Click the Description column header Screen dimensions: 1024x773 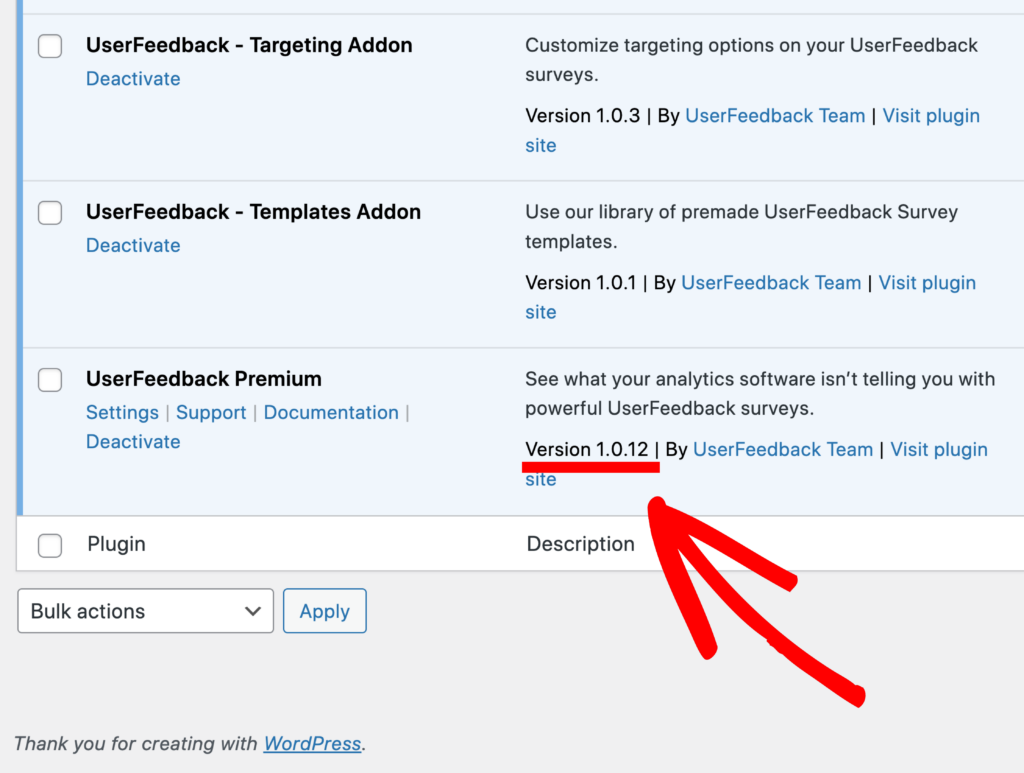click(580, 544)
